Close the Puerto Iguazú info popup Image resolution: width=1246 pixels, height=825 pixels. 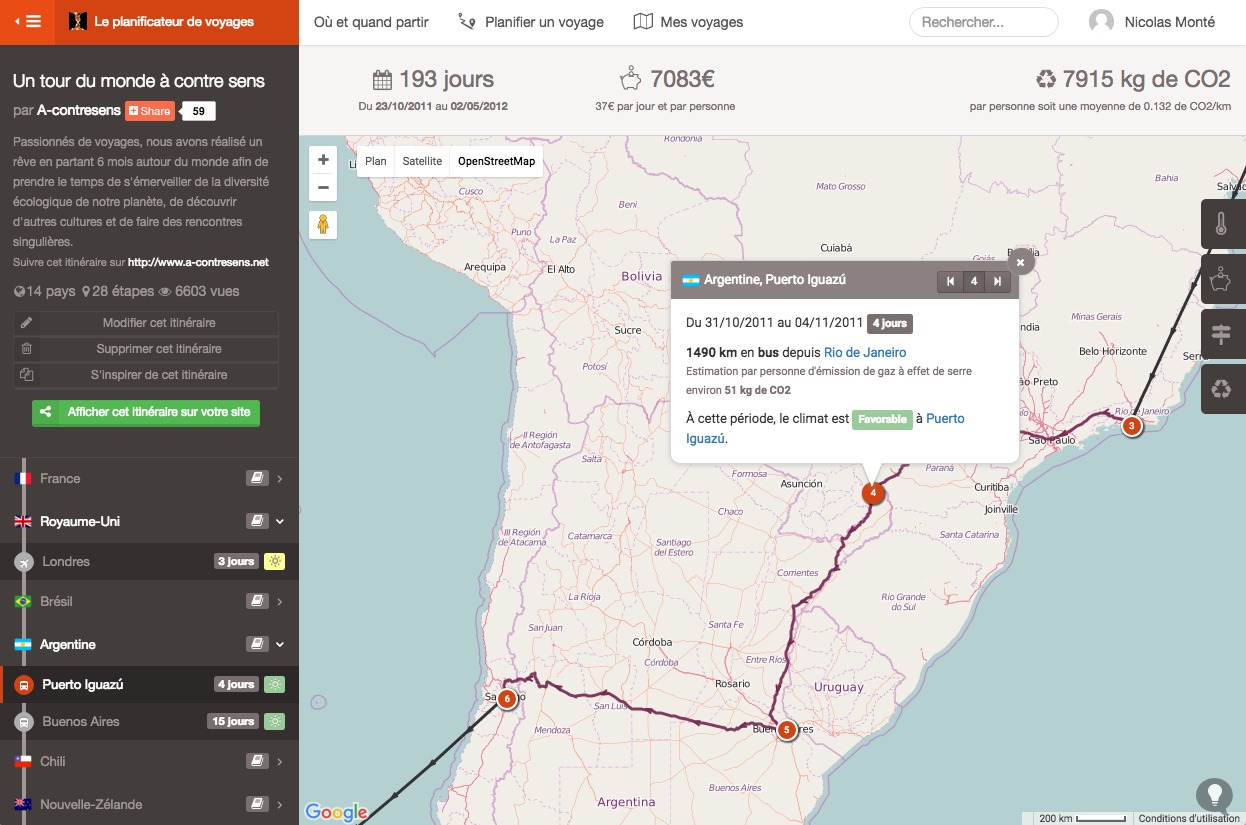[x=1020, y=262]
